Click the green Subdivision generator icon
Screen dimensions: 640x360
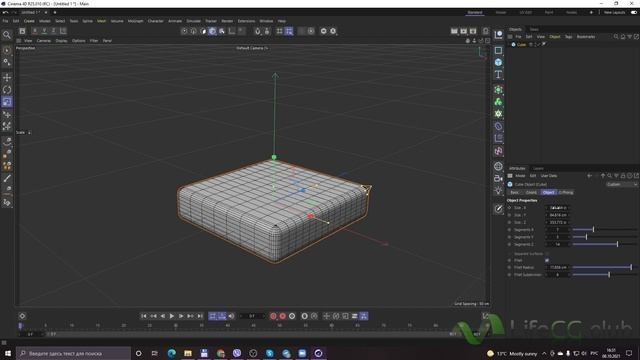point(498,90)
